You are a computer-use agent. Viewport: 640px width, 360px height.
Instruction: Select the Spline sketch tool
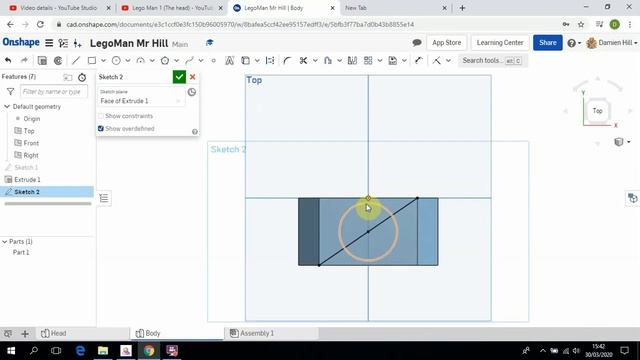point(189,60)
